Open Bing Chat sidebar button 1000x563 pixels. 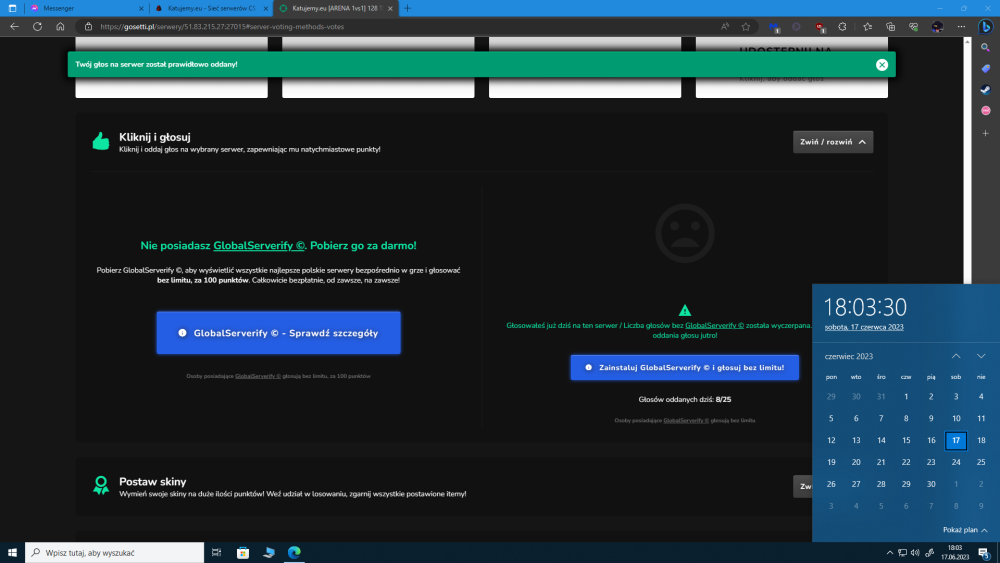pos(985,27)
